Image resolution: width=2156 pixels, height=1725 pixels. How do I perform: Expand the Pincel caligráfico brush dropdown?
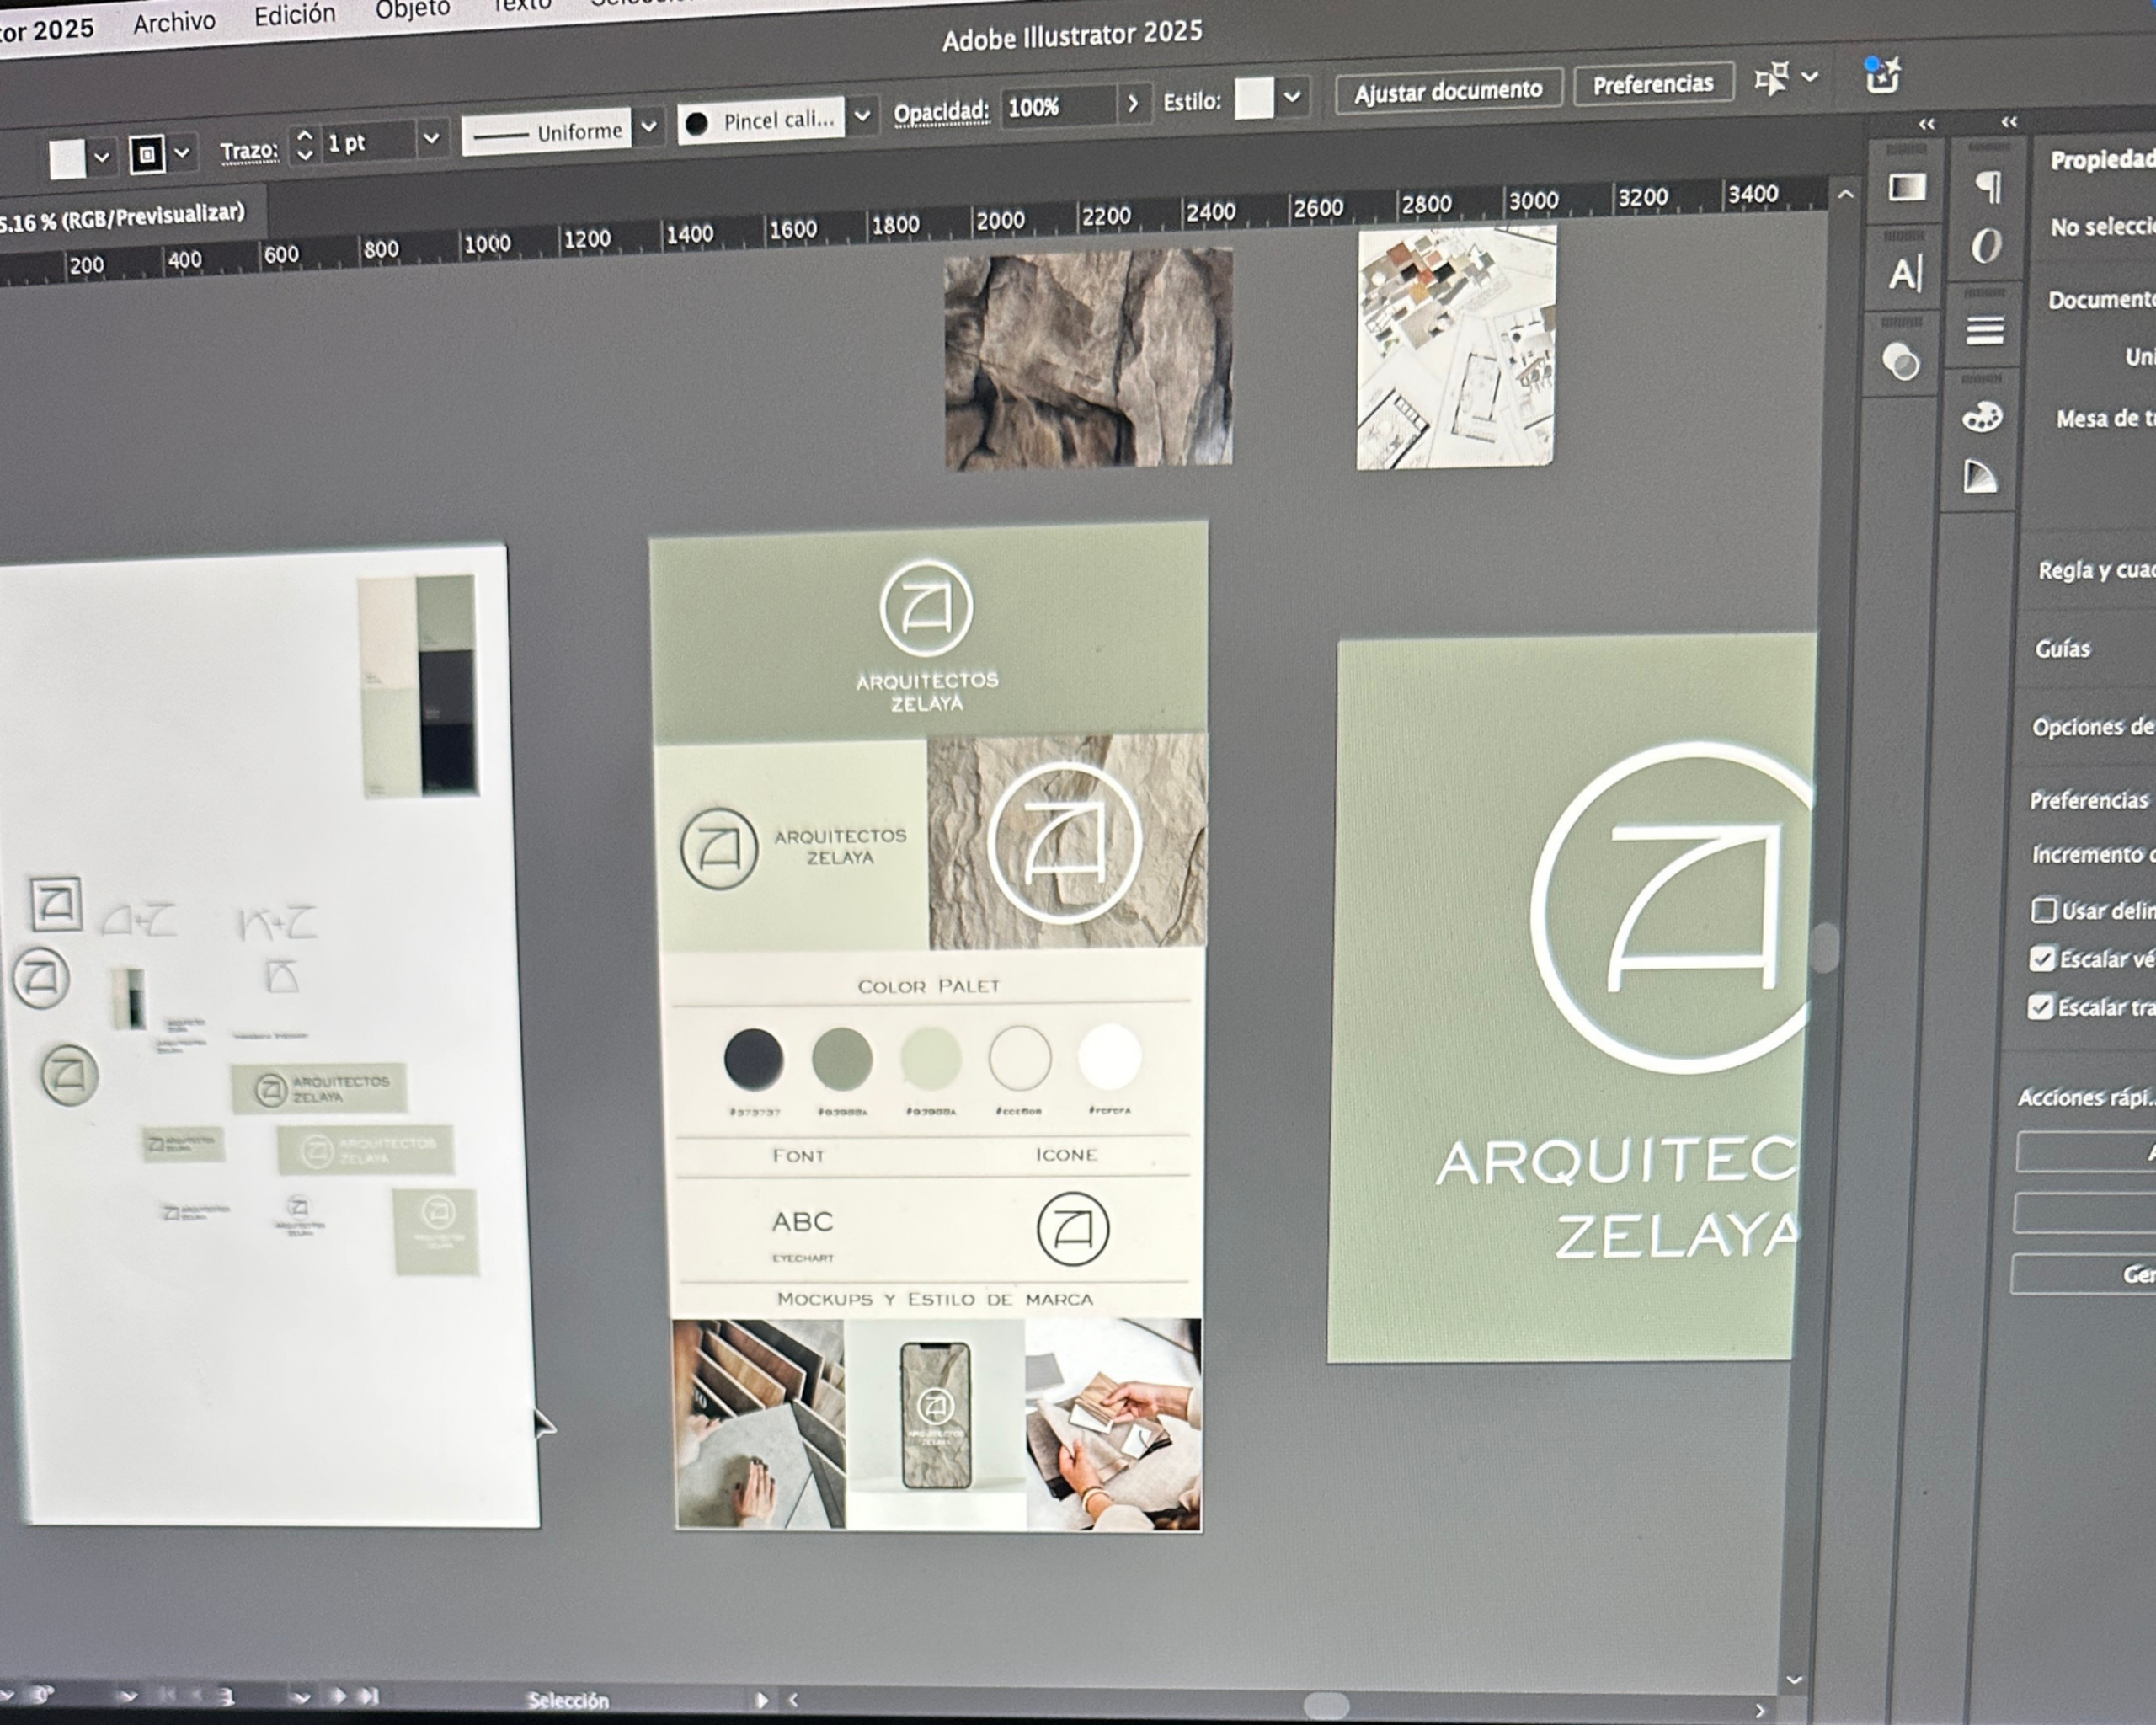(862, 116)
